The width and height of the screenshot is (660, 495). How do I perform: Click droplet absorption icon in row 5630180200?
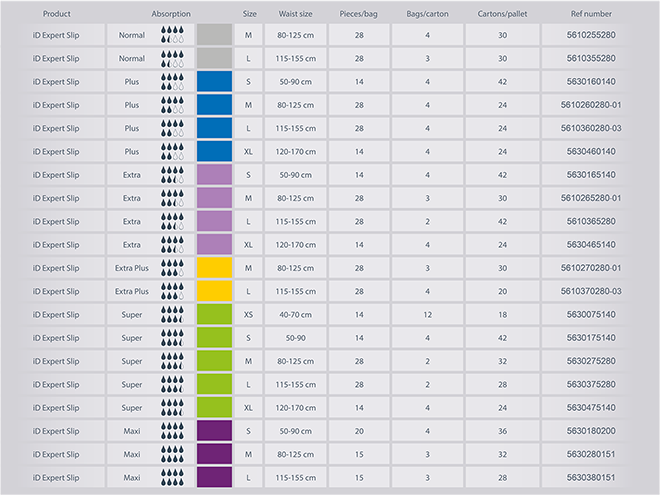pyautogui.click(x=172, y=431)
